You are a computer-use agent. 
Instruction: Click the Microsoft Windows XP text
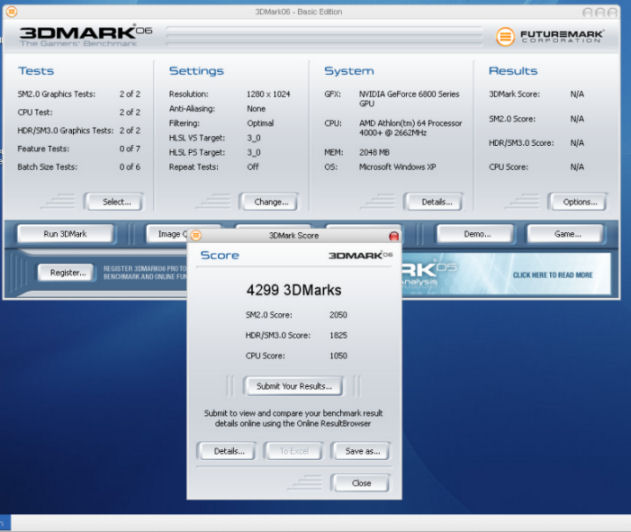[x=397, y=167]
